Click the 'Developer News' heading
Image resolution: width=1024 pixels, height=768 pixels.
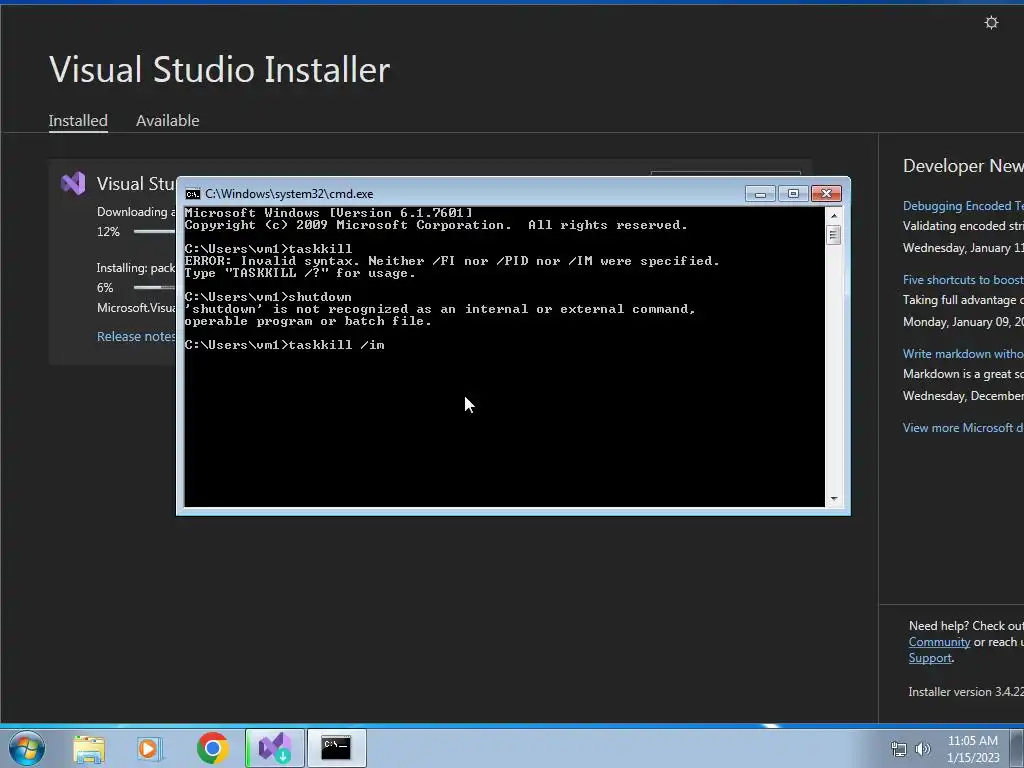[963, 166]
